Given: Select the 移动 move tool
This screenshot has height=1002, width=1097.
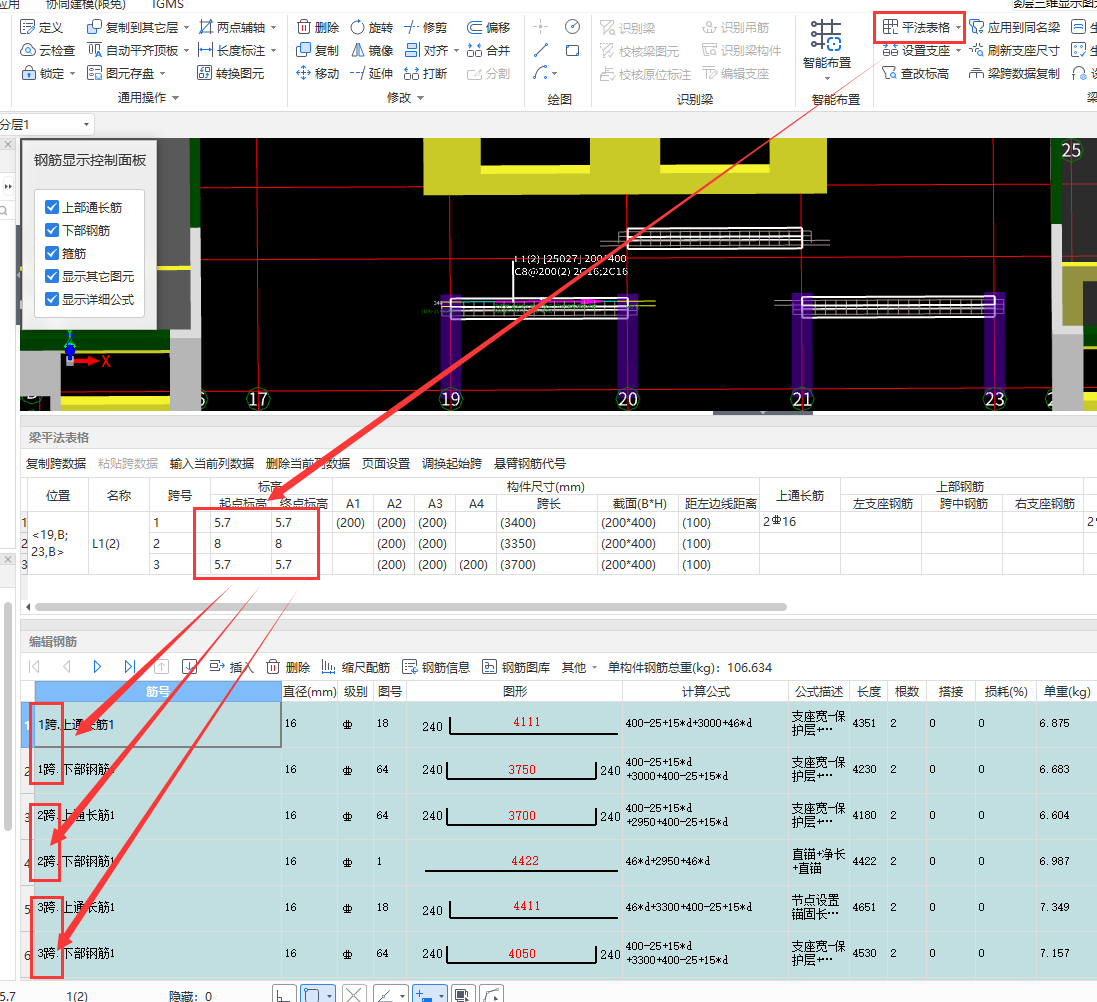Looking at the screenshot, I should (318, 73).
